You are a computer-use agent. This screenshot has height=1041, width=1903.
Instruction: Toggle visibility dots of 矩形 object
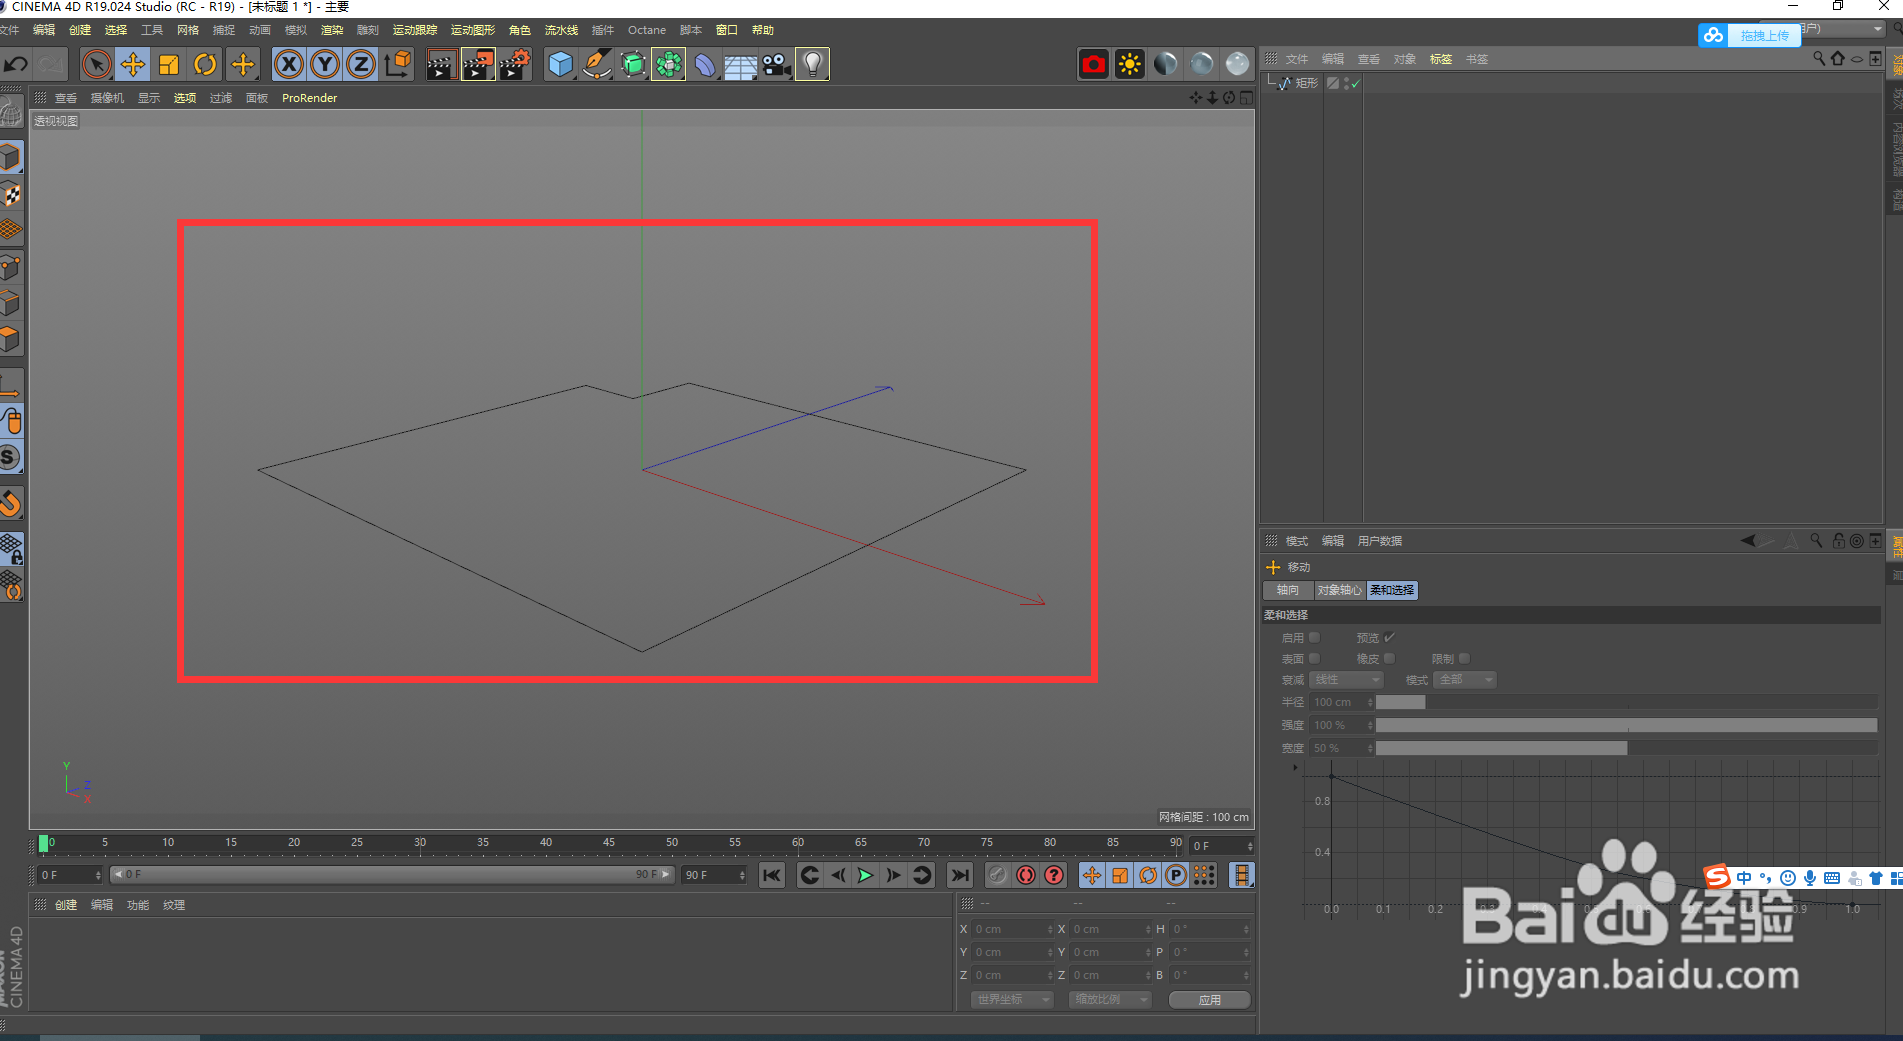click(1346, 83)
